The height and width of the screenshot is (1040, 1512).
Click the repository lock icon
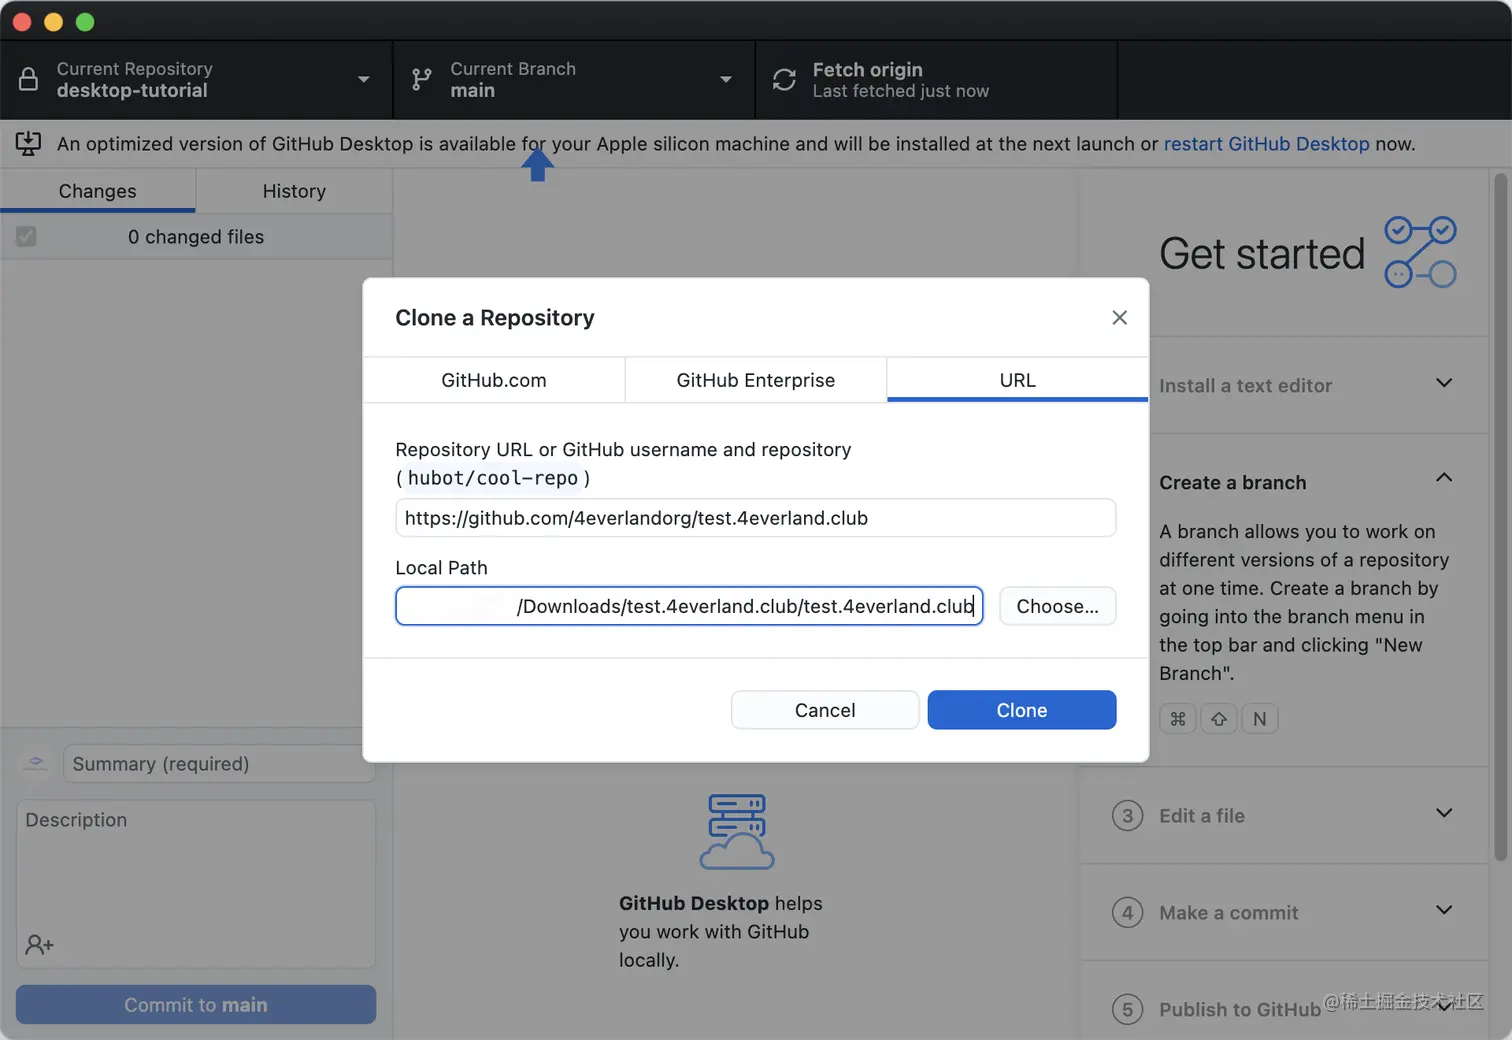pos(28,80)
